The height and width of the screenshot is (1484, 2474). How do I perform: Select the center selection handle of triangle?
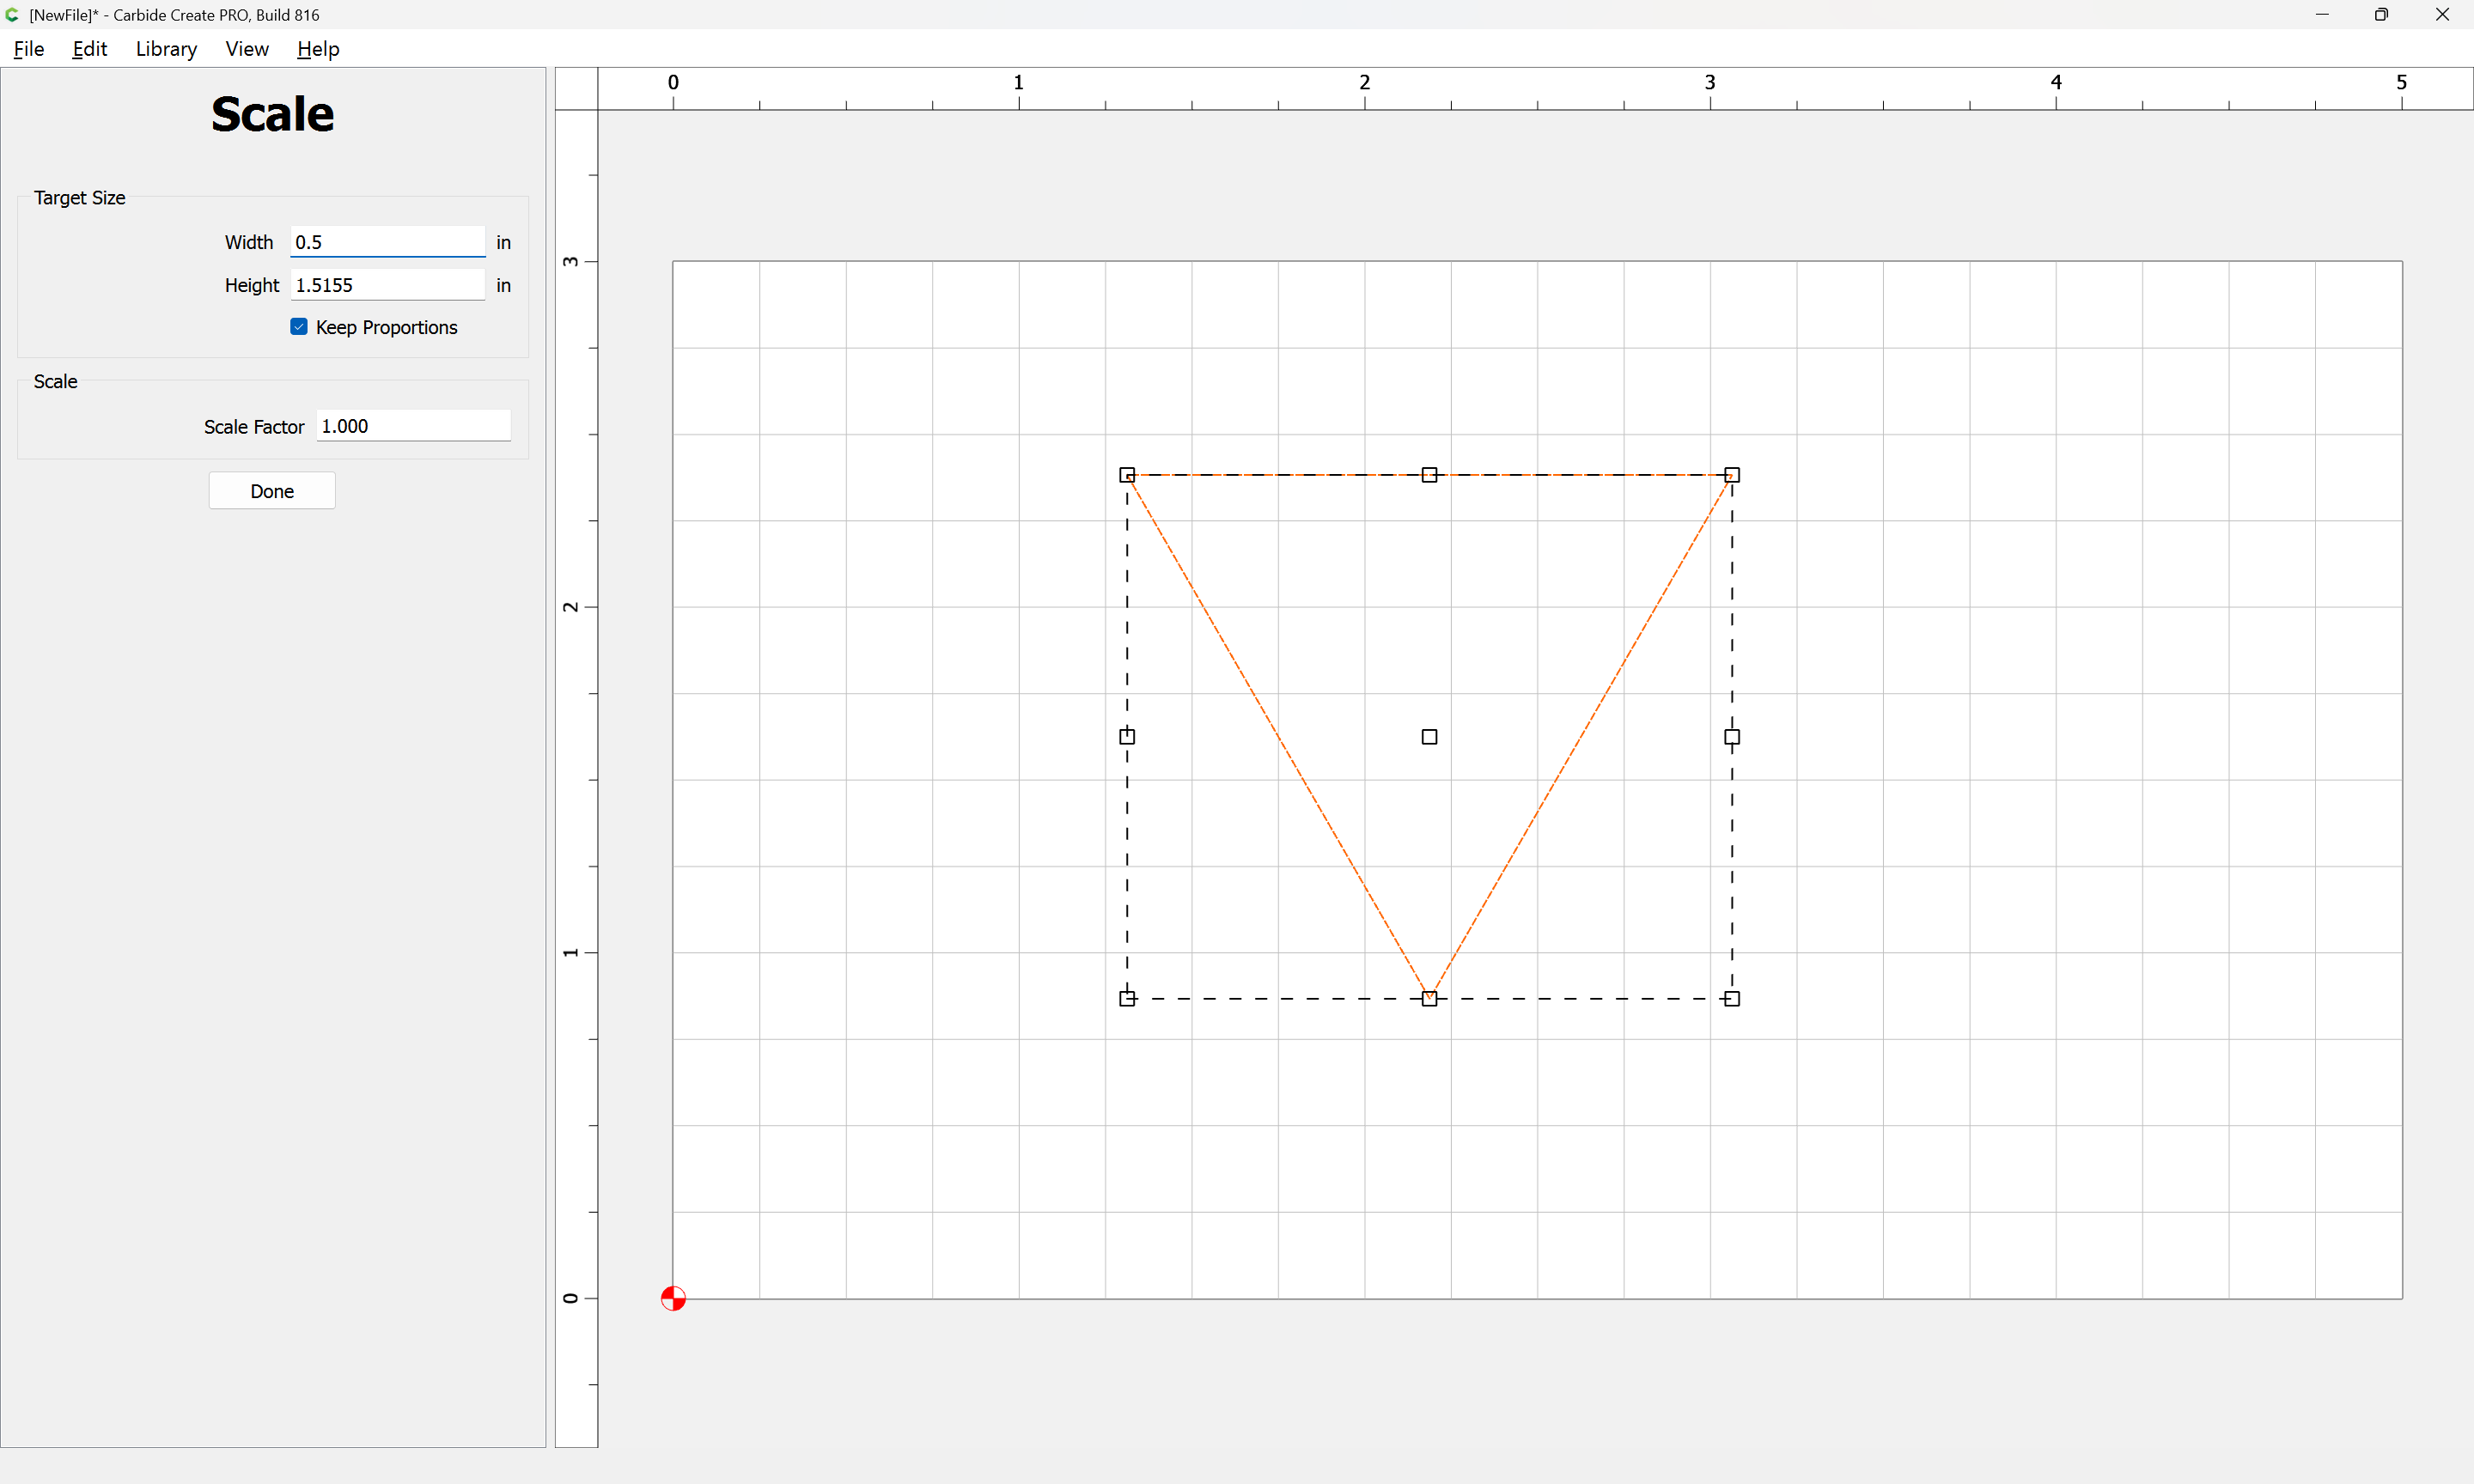point(1429,737)
